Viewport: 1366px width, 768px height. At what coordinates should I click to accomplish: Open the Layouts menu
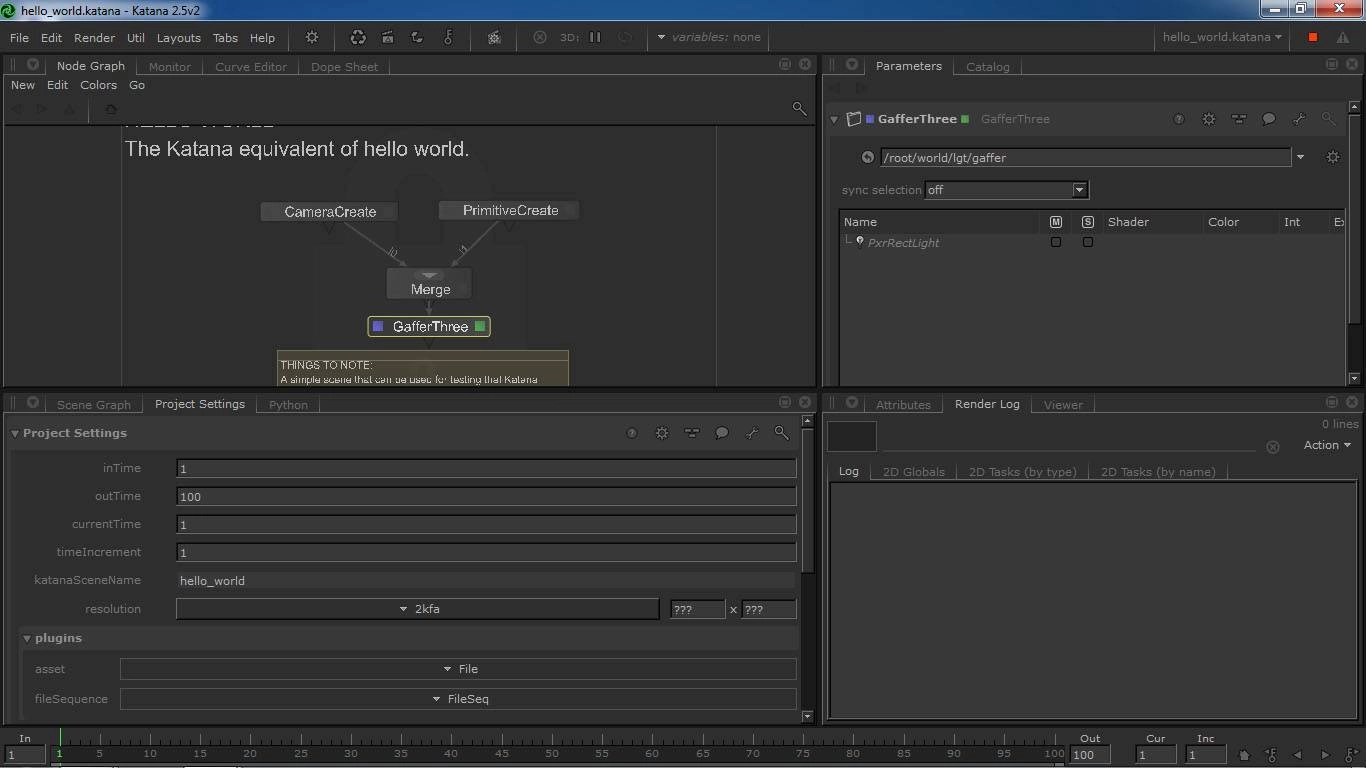tap(179, 38)
